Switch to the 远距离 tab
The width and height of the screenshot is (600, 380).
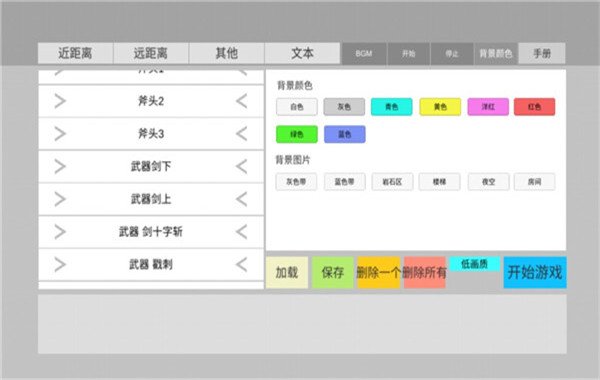(151, 53)
